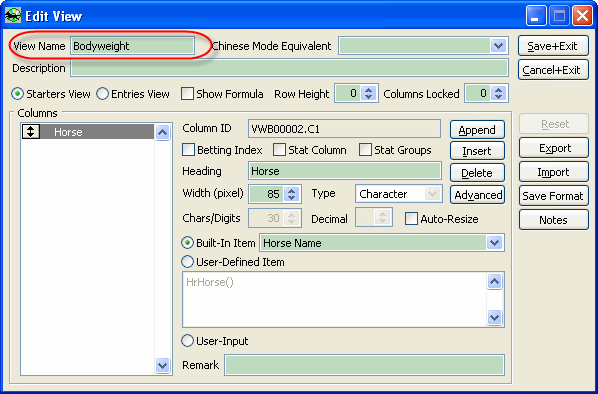
Task: Click the Column ID field VWB00002.C1
Action: pyautogui.click(x=344, y=129)
